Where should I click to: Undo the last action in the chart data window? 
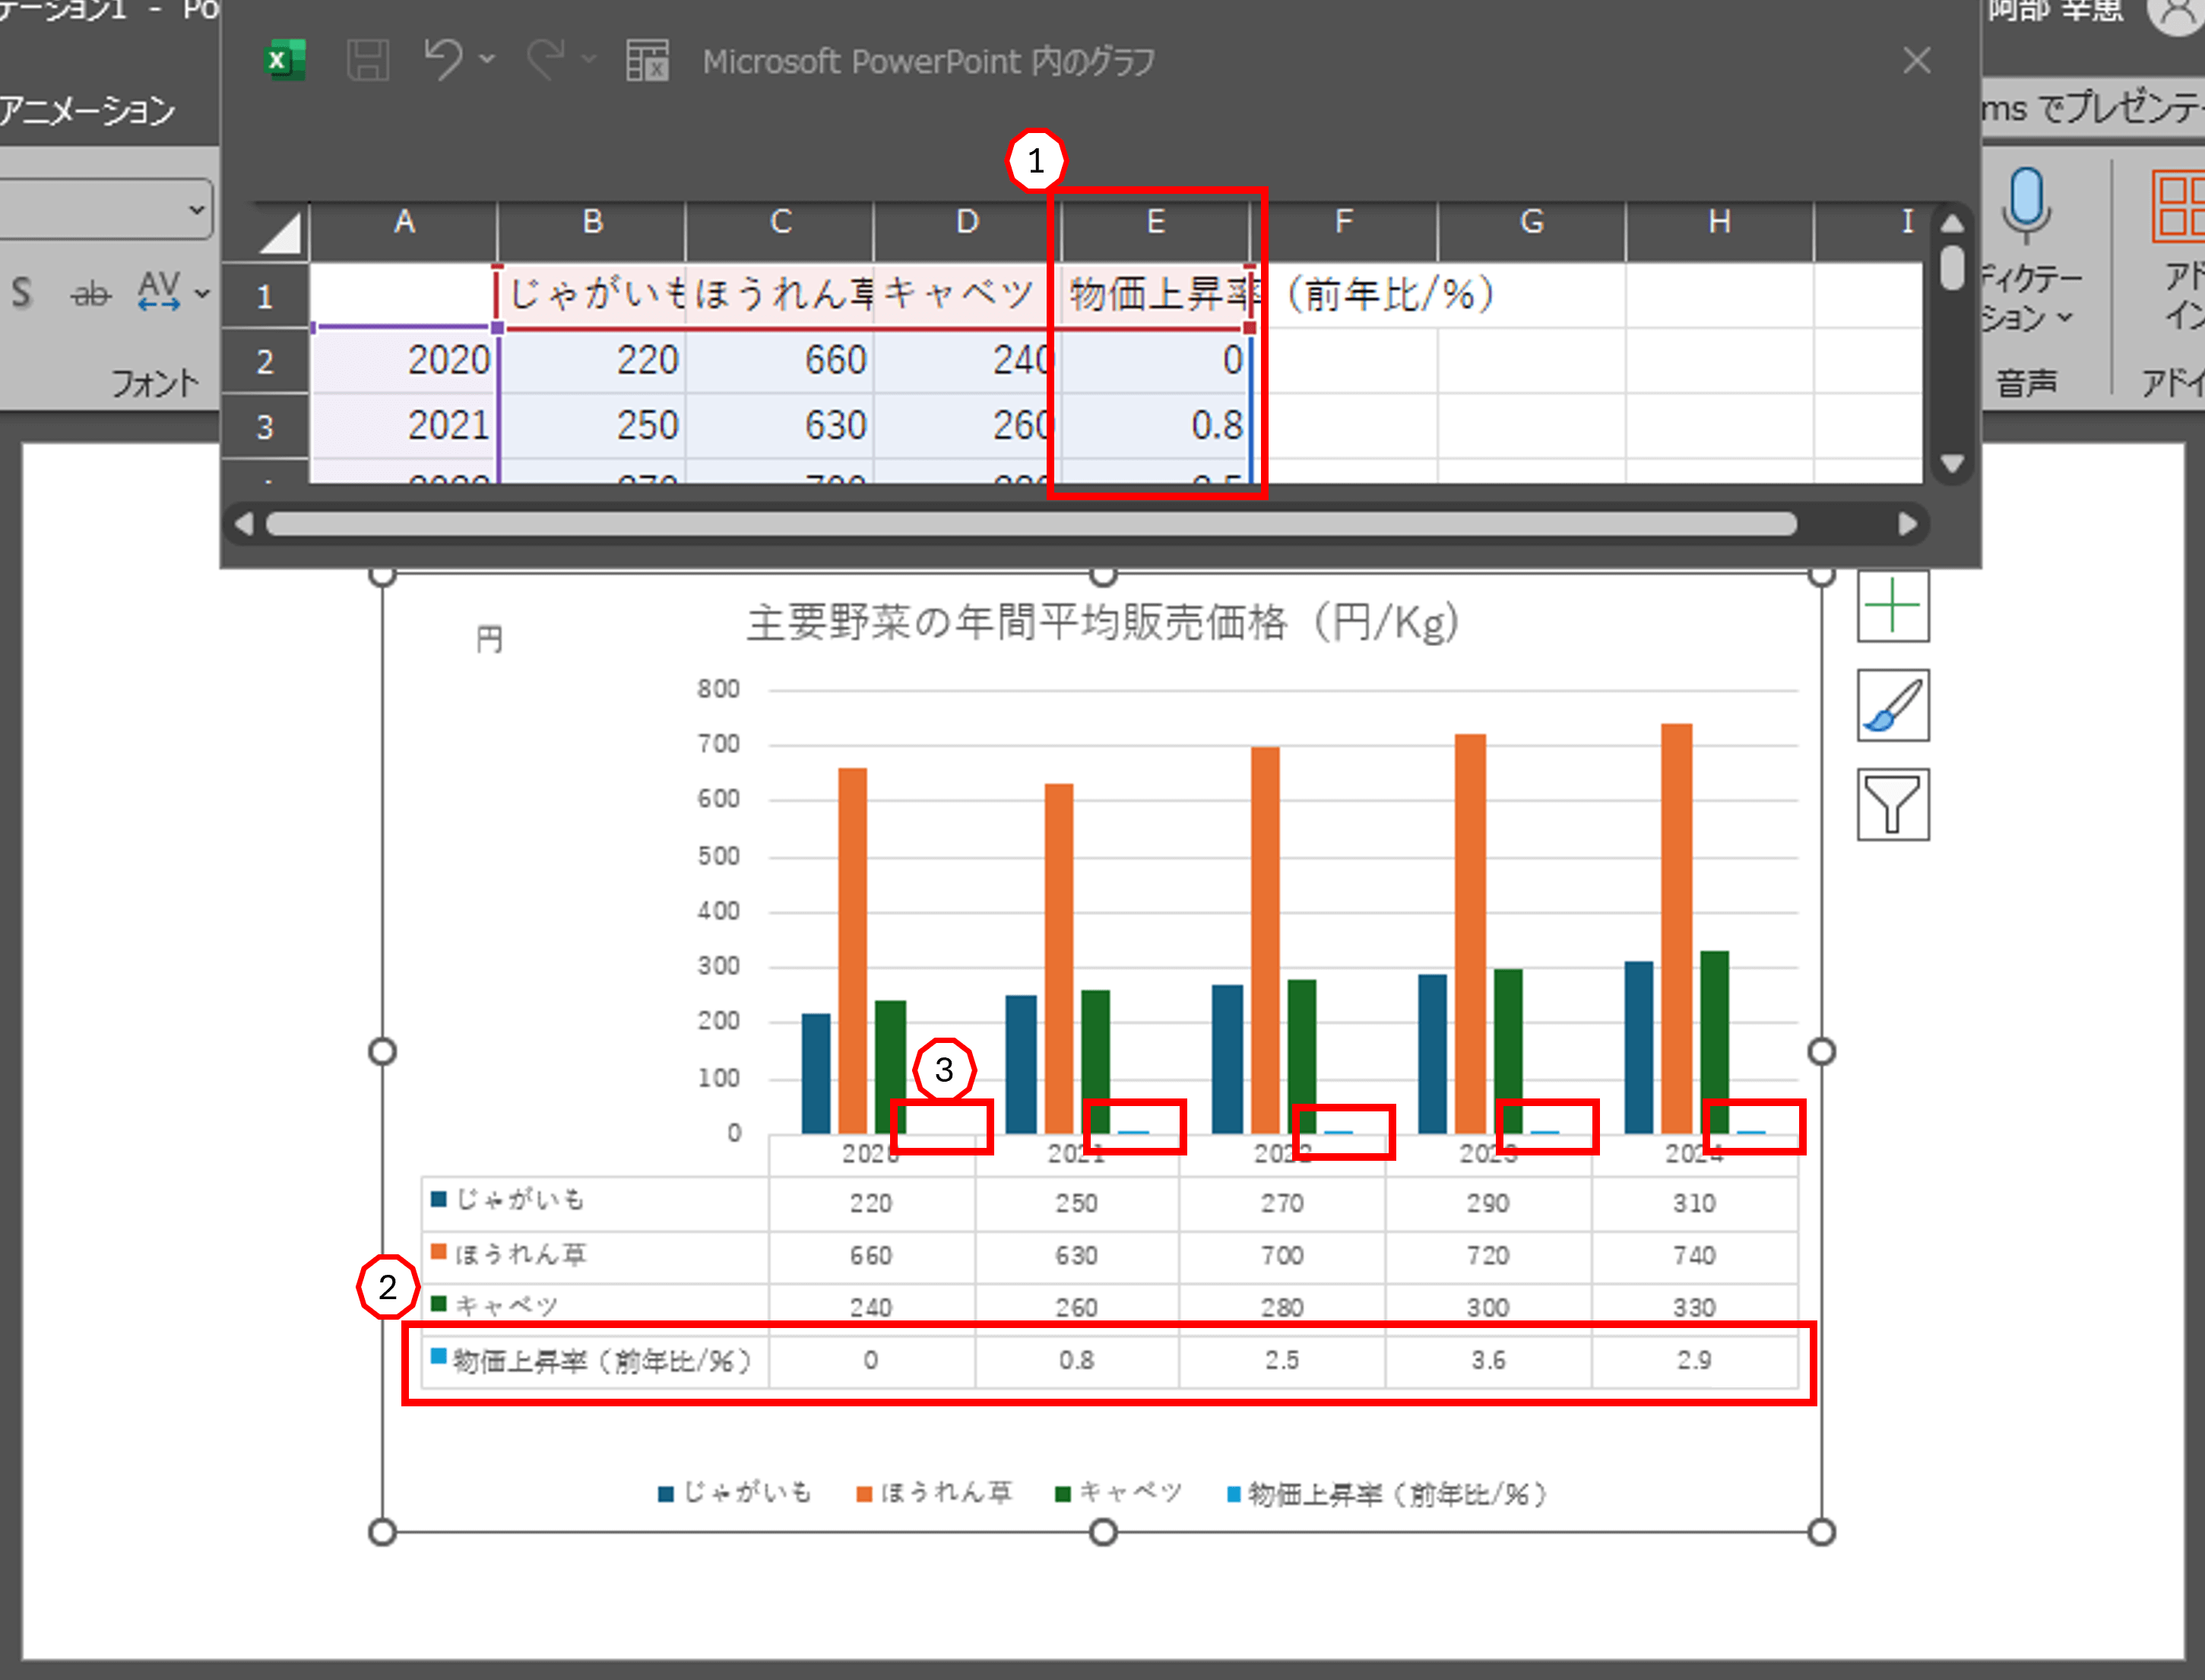coord(443,60)
